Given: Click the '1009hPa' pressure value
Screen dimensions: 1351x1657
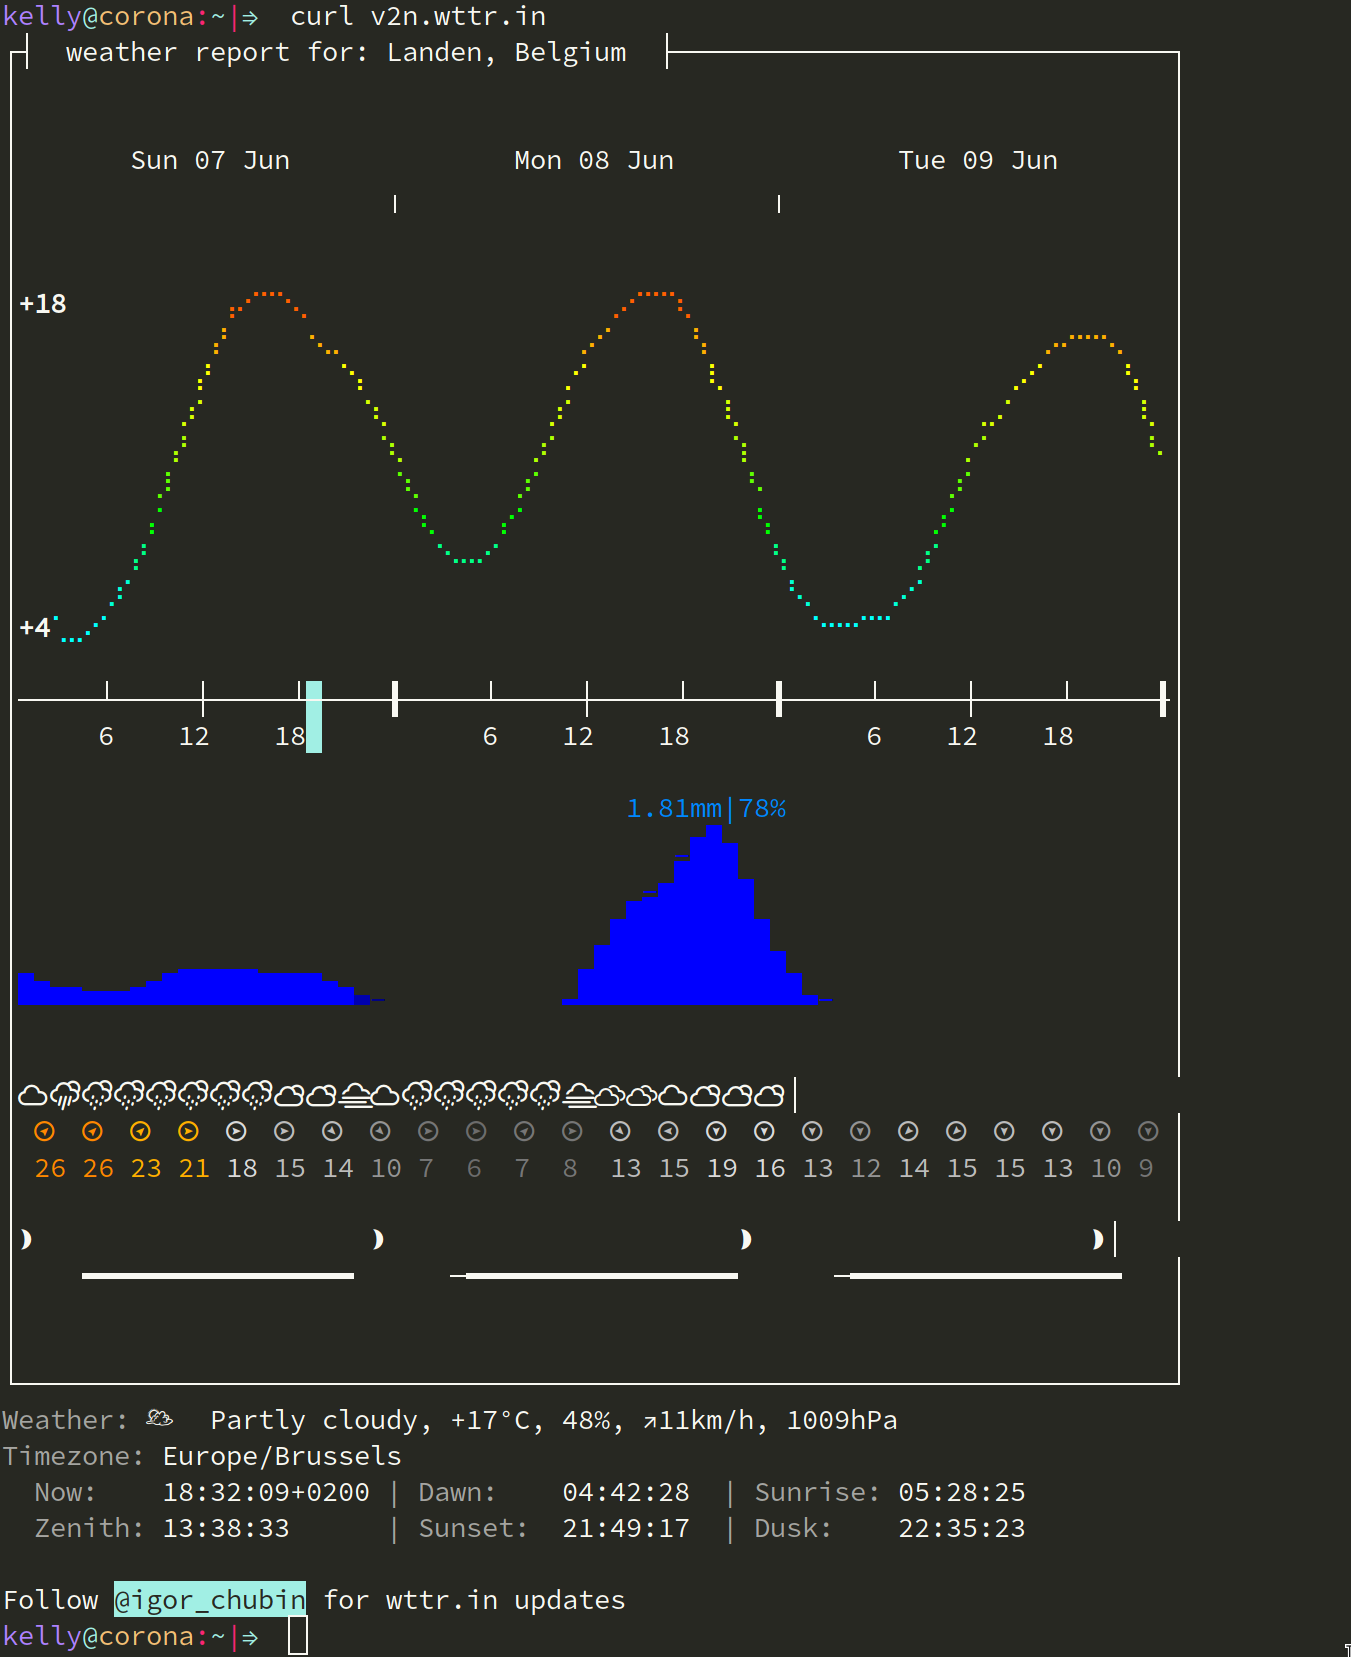Looking at the screenshot, I should [842, 1420].
